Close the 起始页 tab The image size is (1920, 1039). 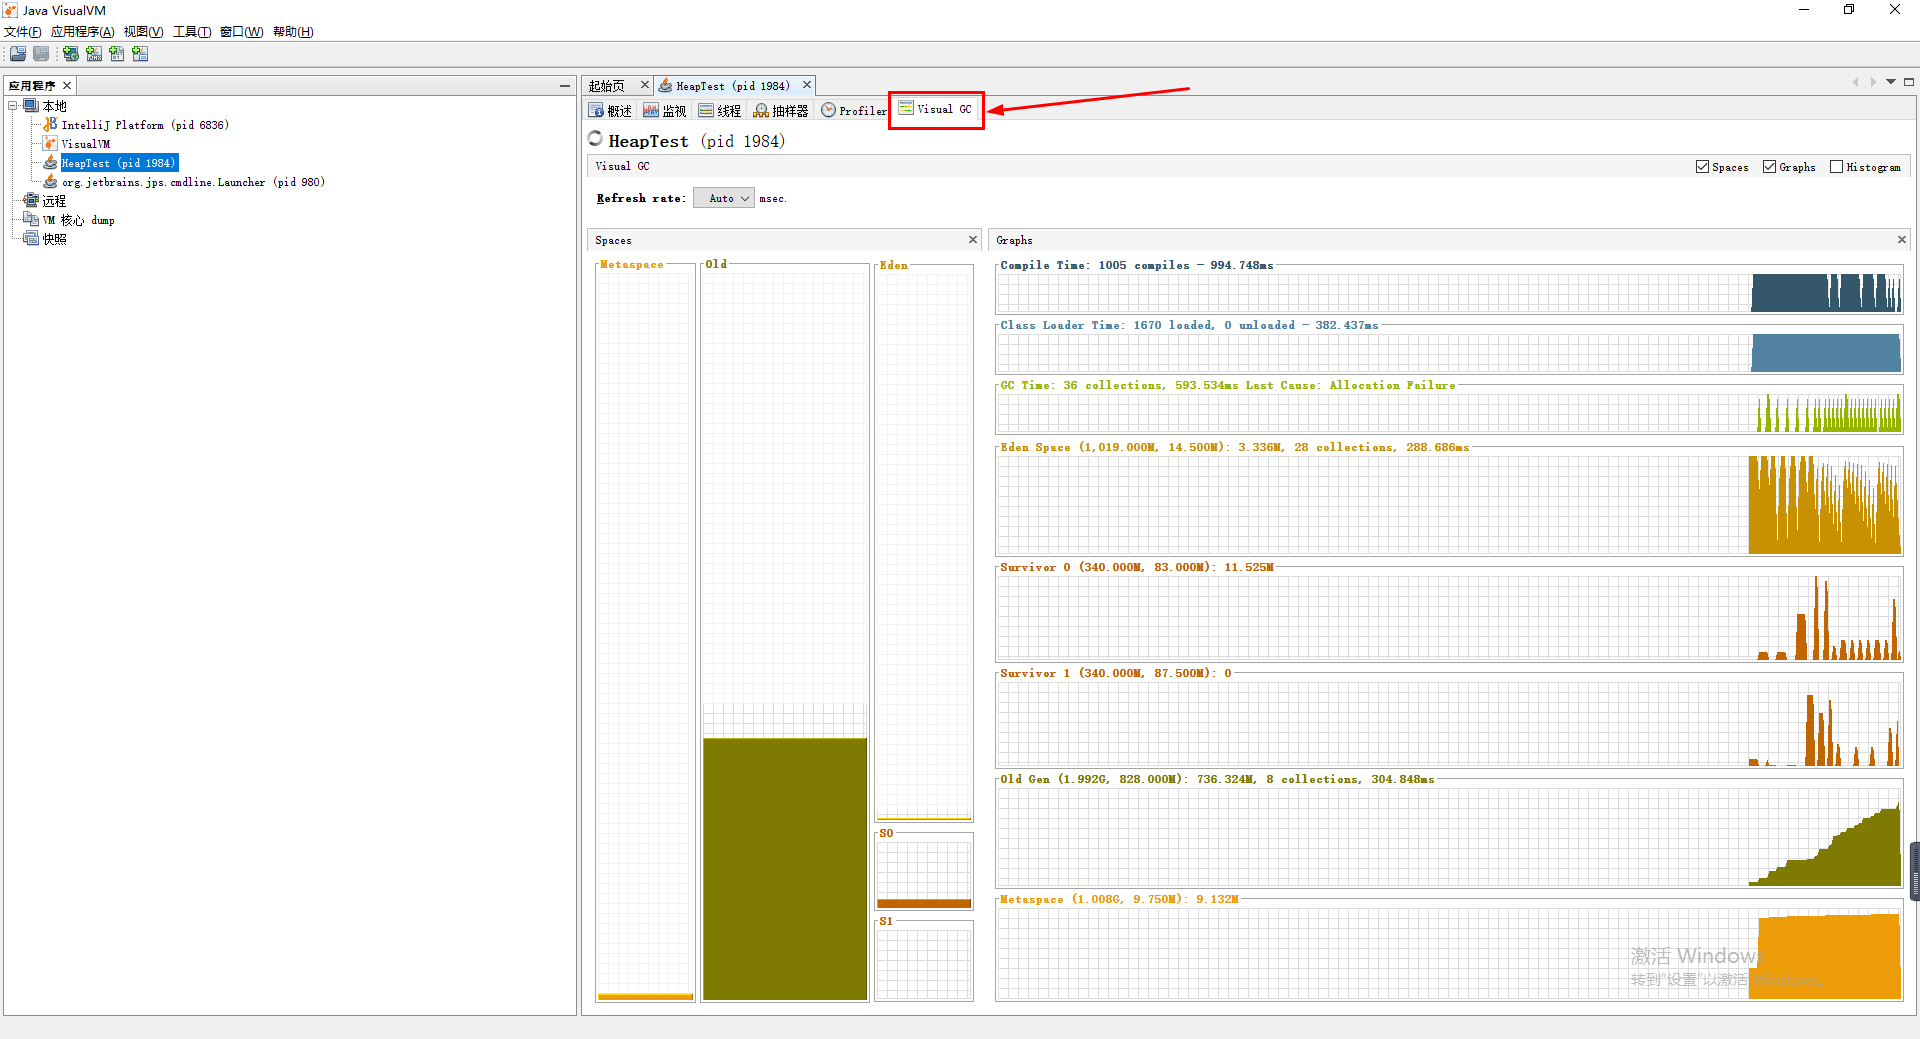pyautogui.click(x=645, y=85)
